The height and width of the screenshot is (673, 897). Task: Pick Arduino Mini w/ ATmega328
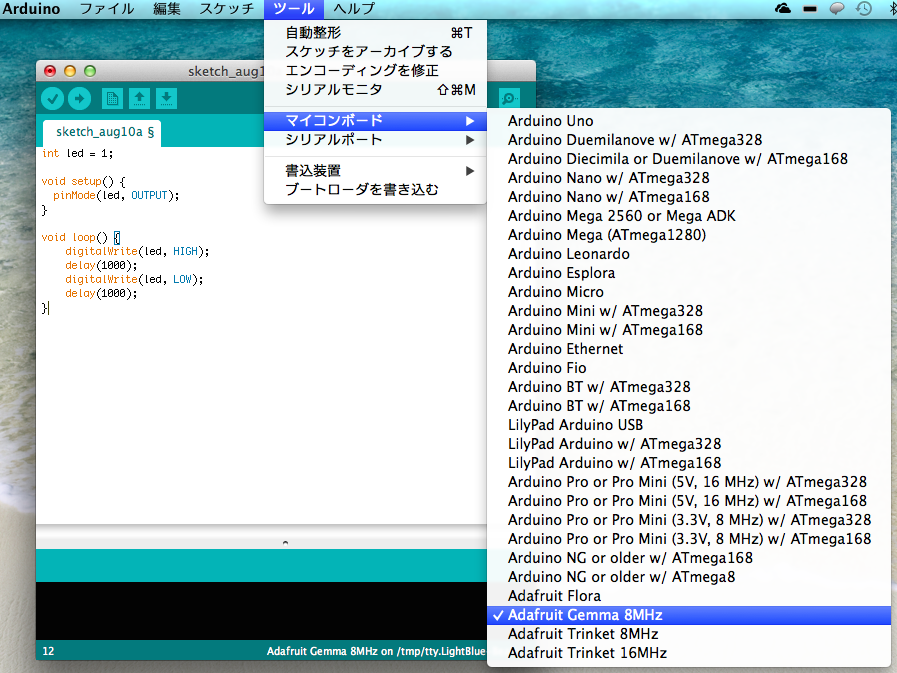click(x=689, y=311)
